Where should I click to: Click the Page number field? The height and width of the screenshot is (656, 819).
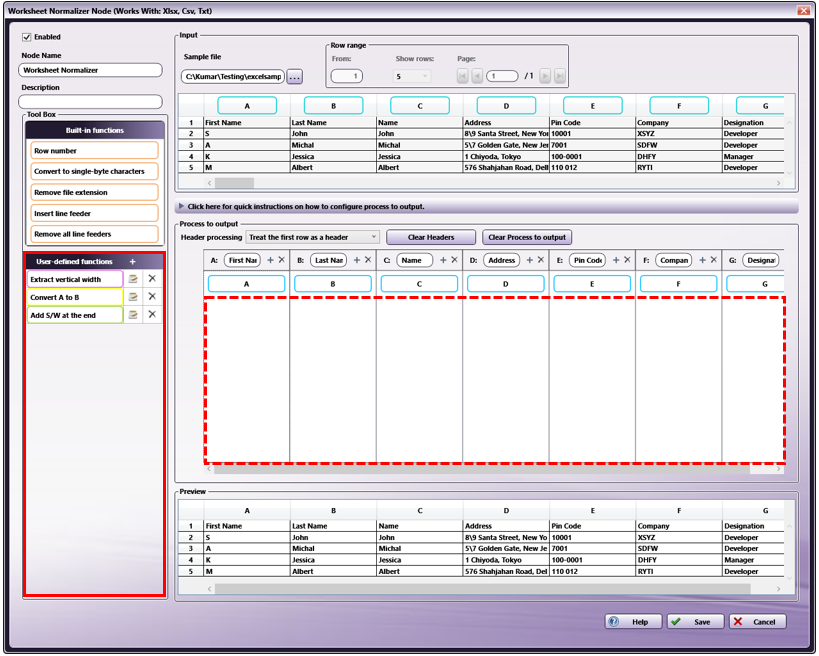click(x=502, y=76)
